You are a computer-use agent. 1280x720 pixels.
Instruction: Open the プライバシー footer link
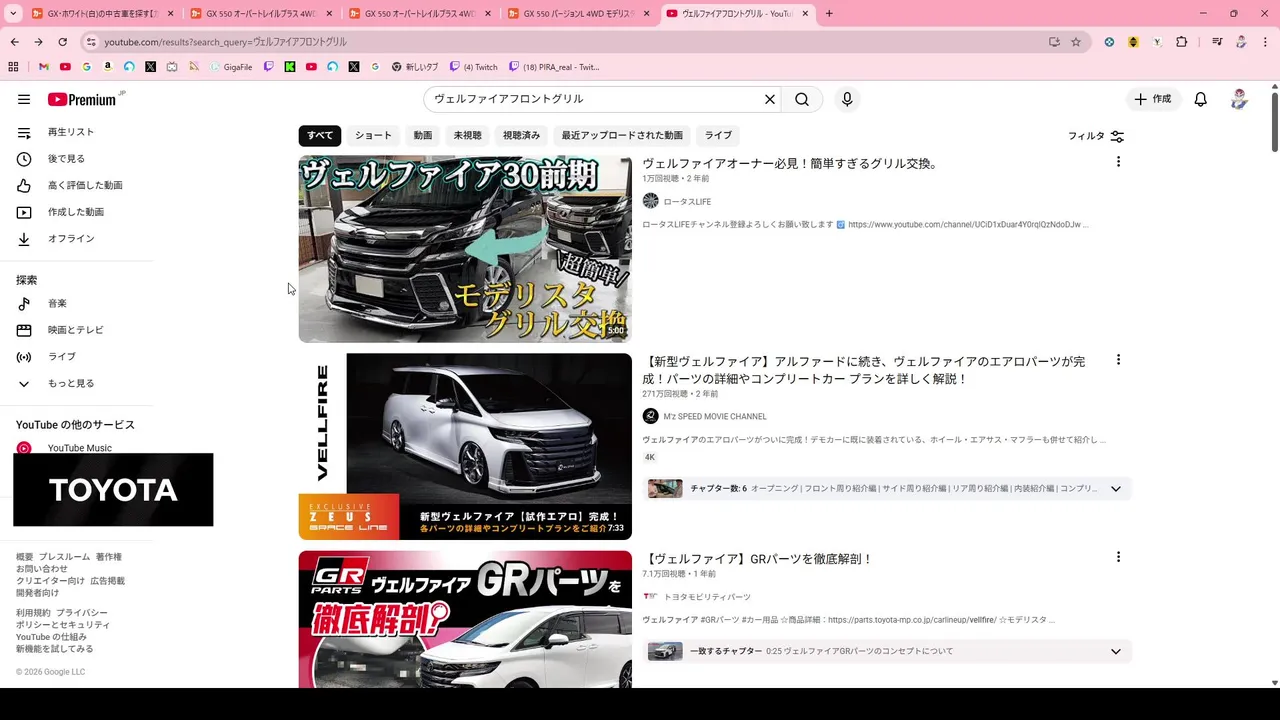pyautogui.click(x=82, y=613)
